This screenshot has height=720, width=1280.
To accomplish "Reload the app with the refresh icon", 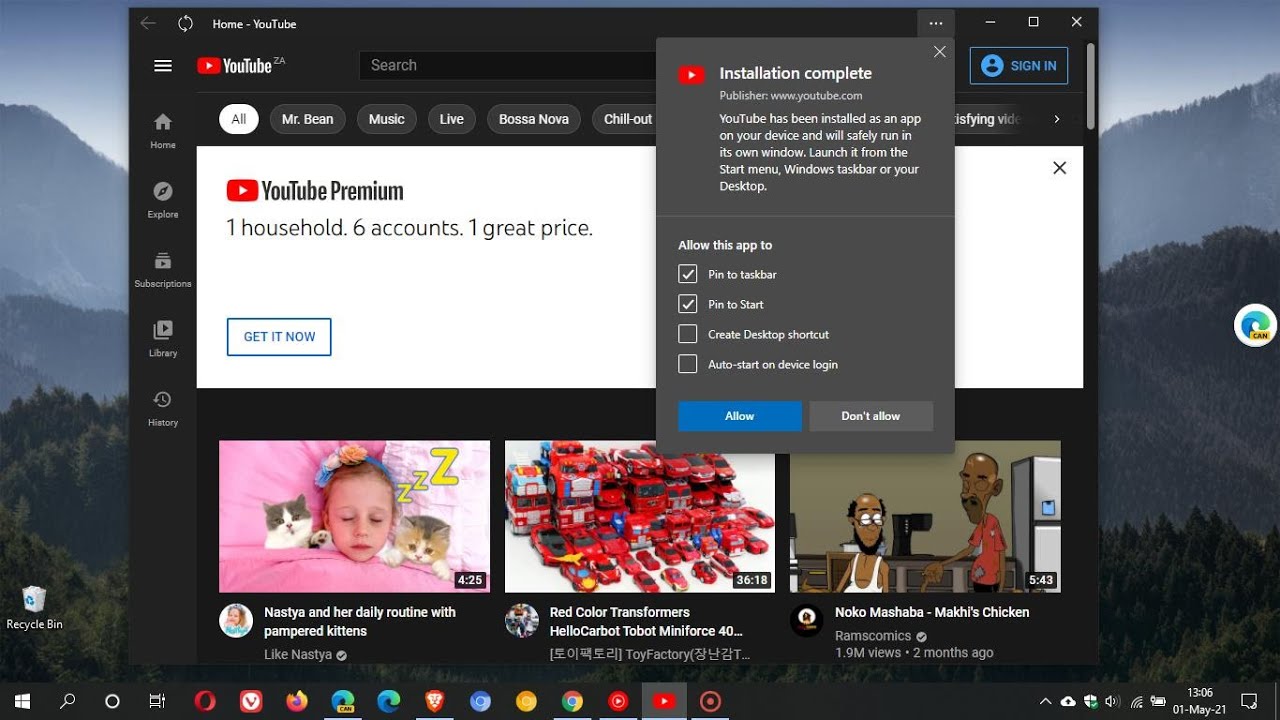I will tap(185, 23).
